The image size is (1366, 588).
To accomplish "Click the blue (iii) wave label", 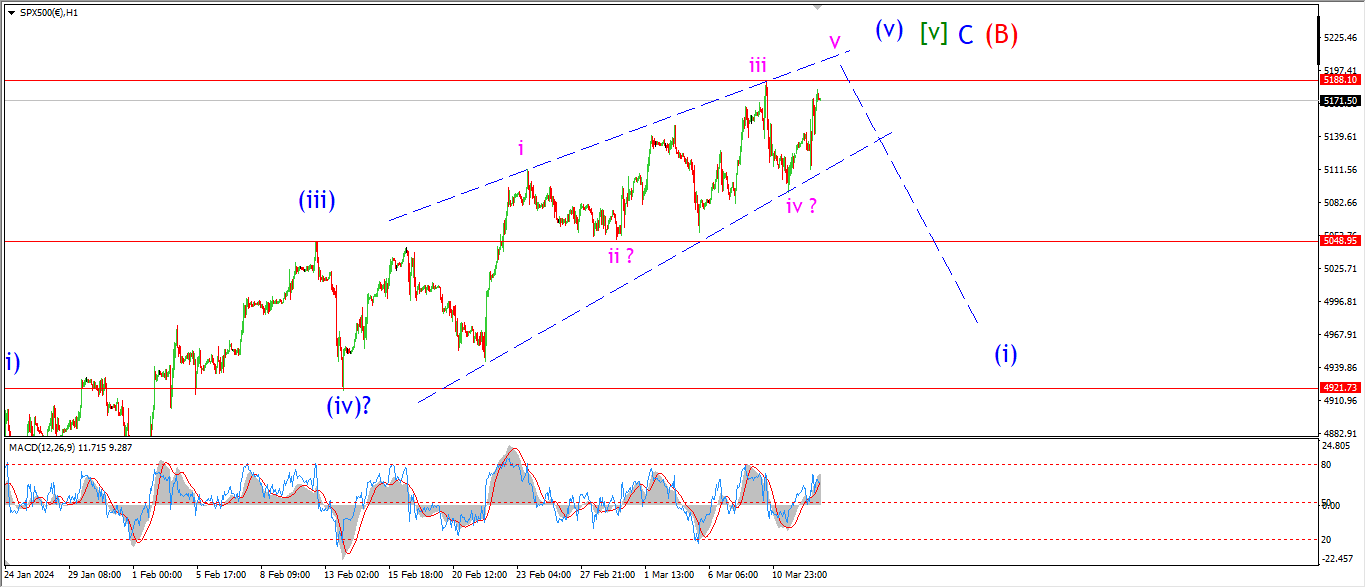I will [x=316, y=200].
